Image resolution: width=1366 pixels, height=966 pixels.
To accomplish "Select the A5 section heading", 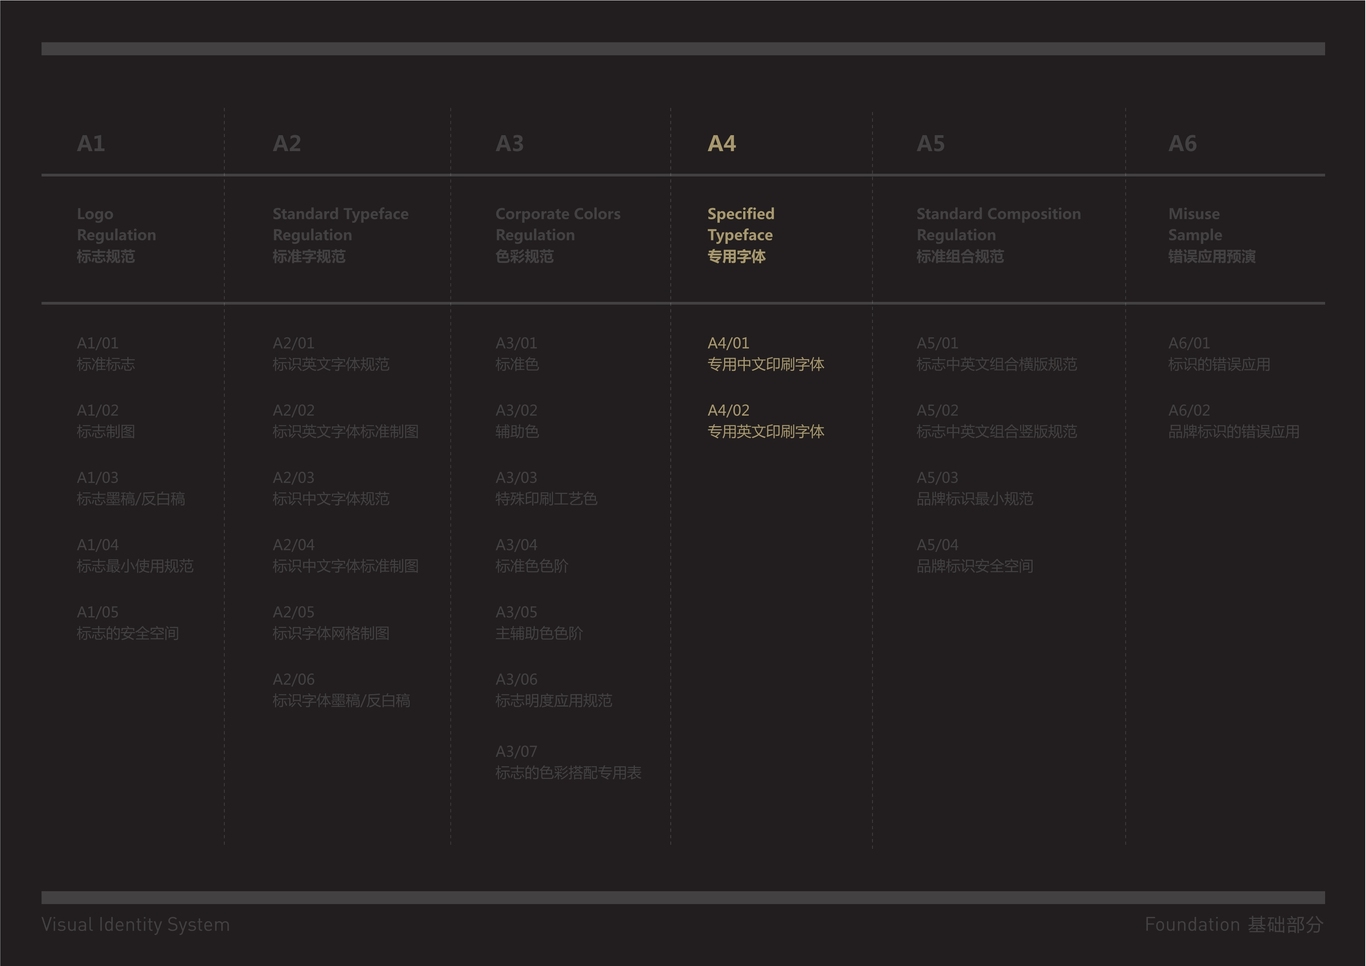I will (x=931, y=143).
